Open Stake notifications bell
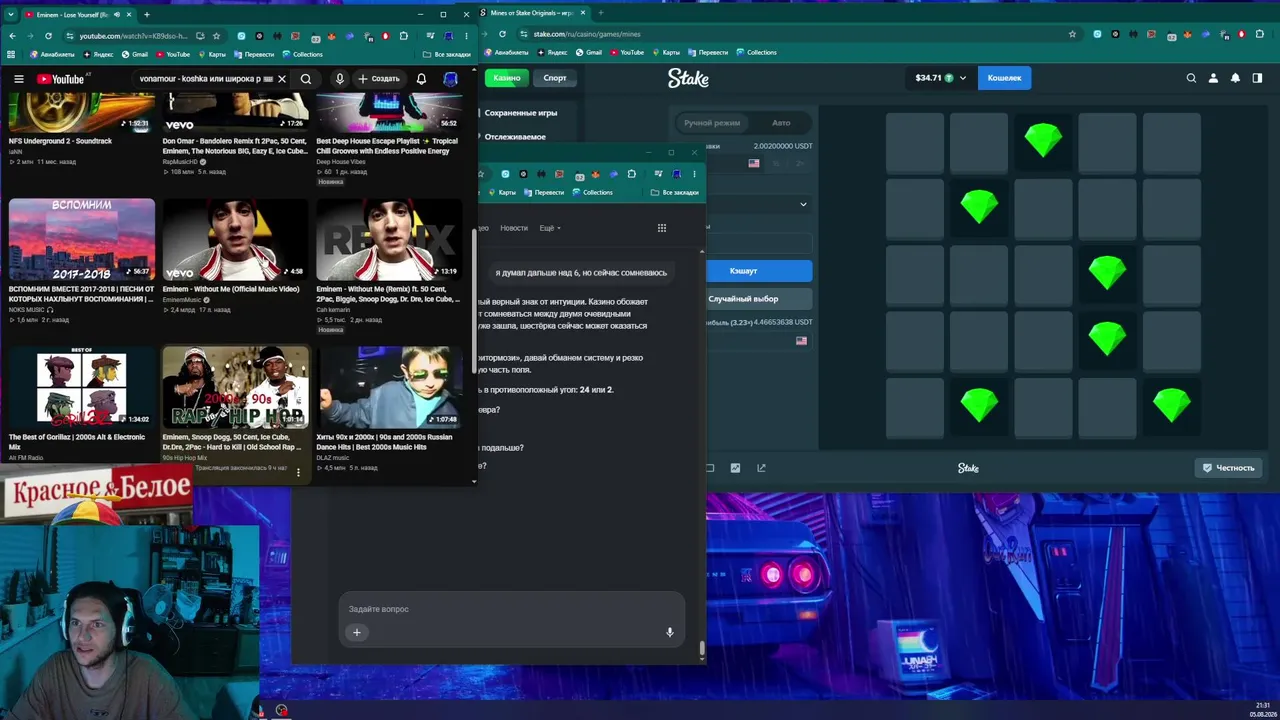 click(x=1235, y=78)
